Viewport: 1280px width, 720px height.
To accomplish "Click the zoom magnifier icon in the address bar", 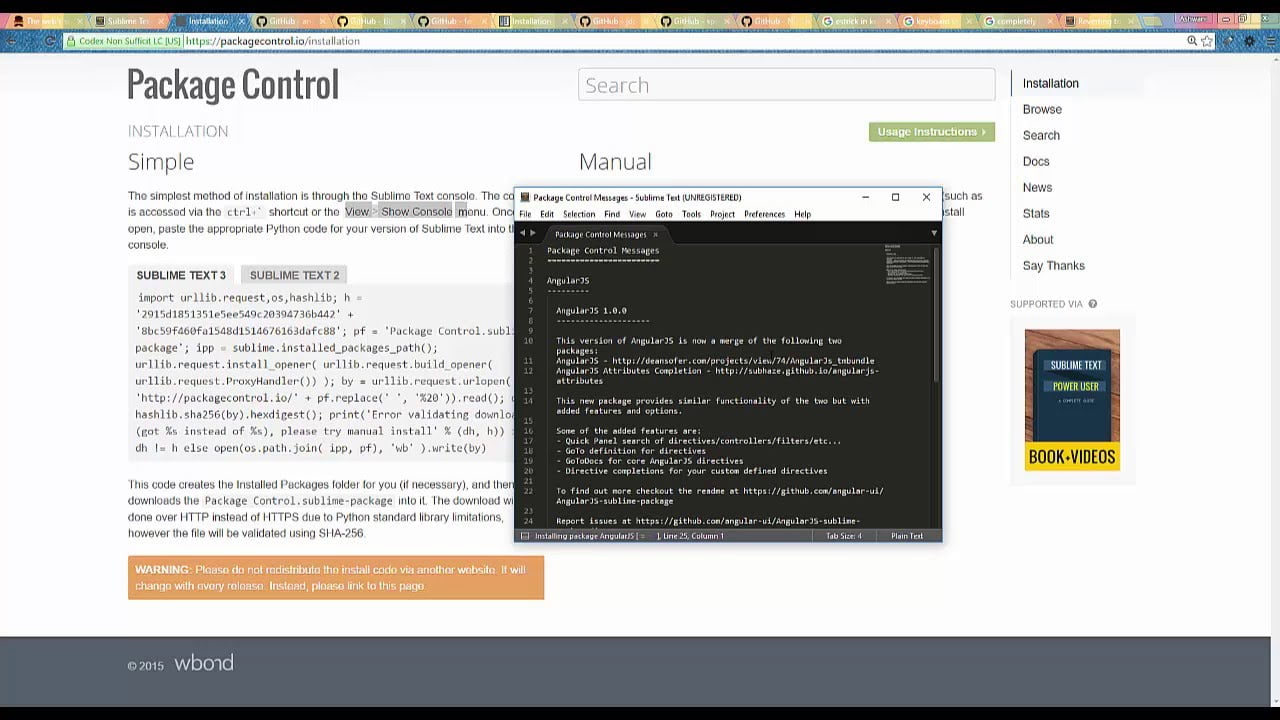I will click(1192, 41).
